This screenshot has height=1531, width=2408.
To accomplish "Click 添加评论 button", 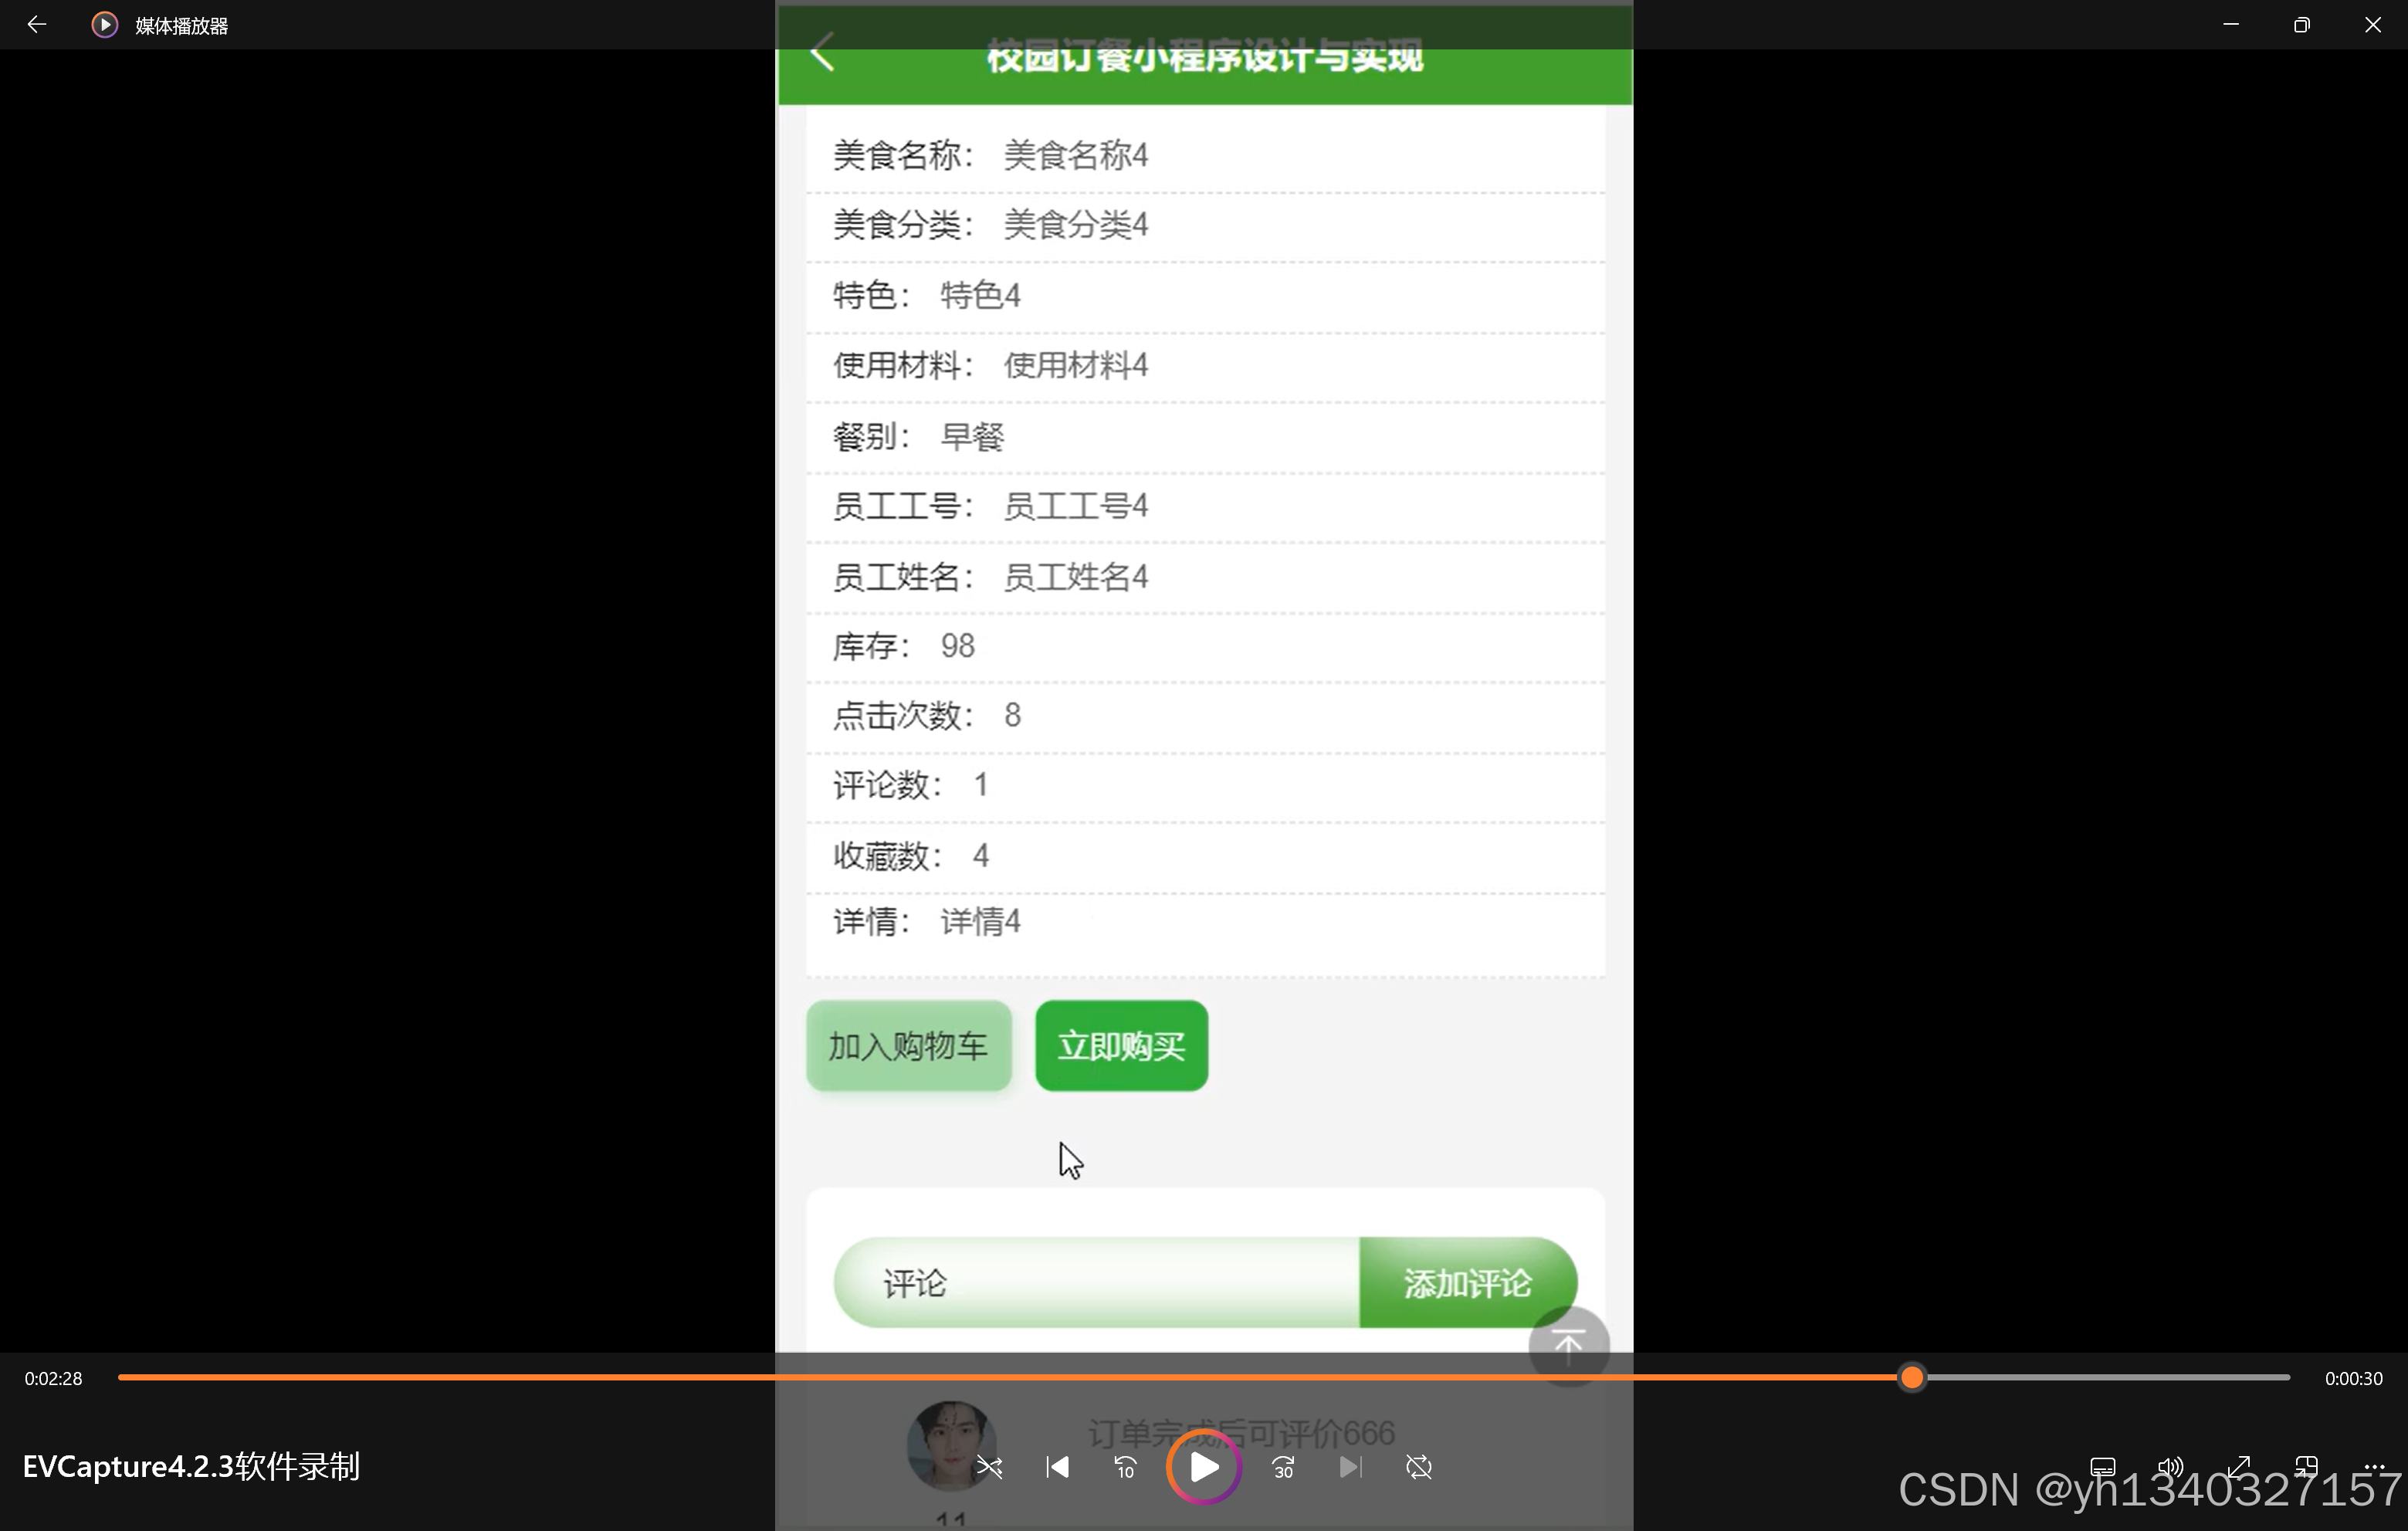I will point(1468,1283).
